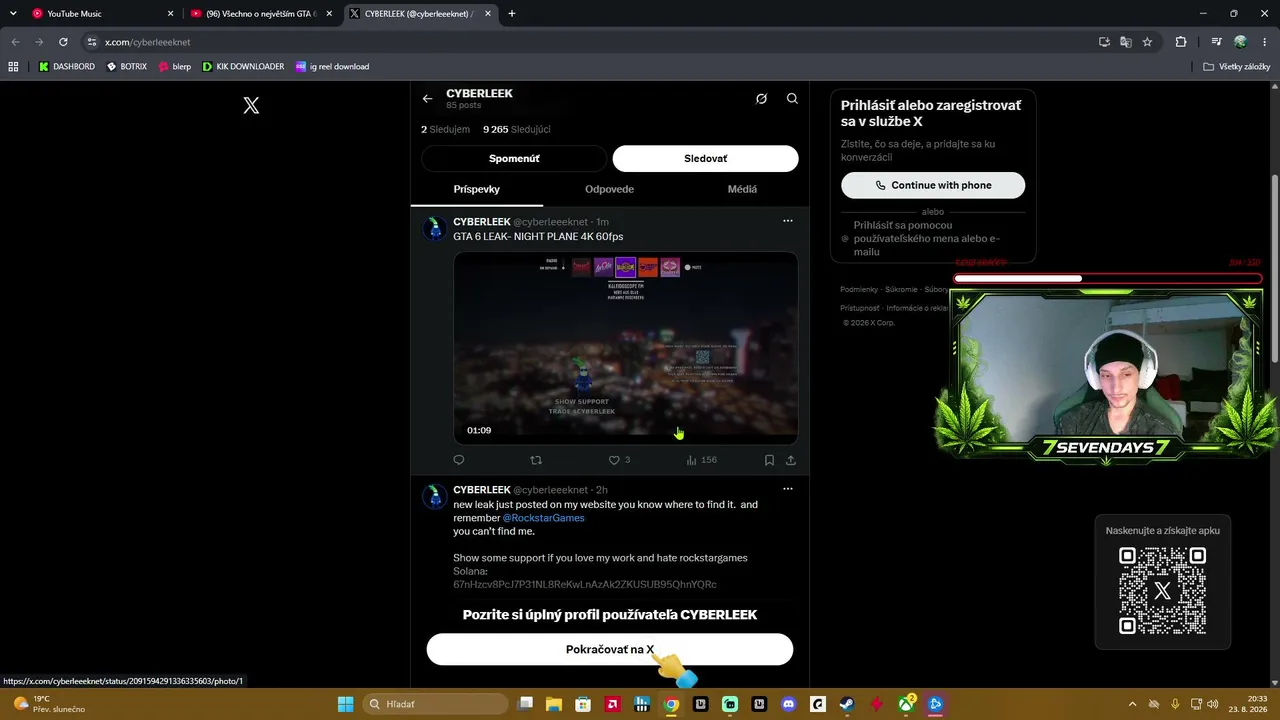Click the X app QR code

(x=1162, y=591)
